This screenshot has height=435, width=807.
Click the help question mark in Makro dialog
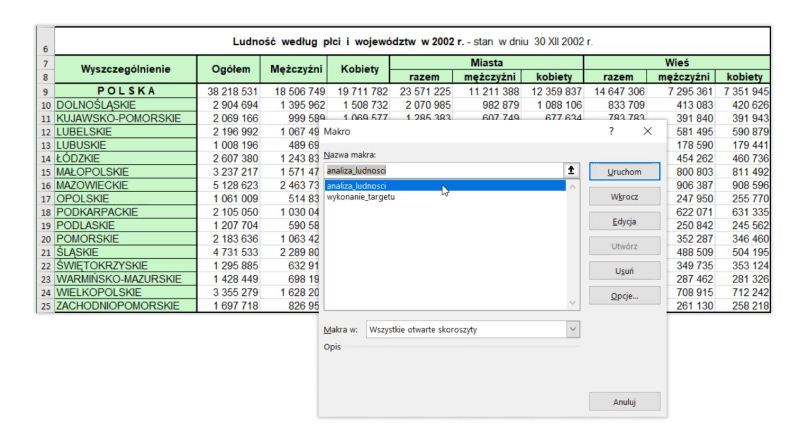(611, 131)
